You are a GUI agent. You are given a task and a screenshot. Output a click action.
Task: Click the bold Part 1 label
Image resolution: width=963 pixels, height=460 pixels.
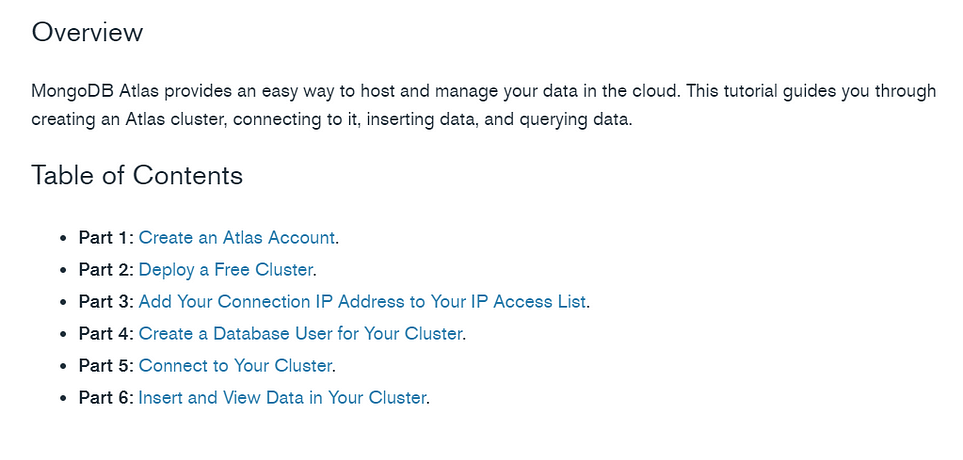[x=106, y=238]
